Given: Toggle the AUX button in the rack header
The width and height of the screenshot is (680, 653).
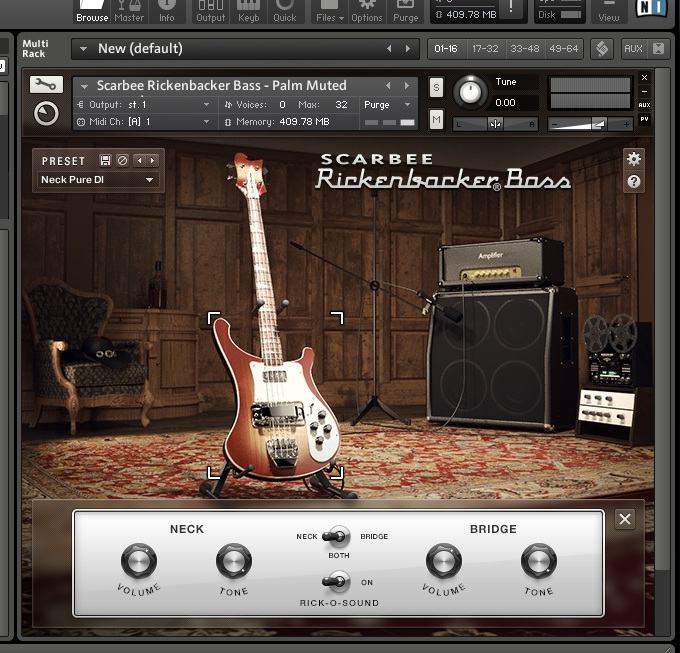Looking at the screenshot, I should coord(633,49).
